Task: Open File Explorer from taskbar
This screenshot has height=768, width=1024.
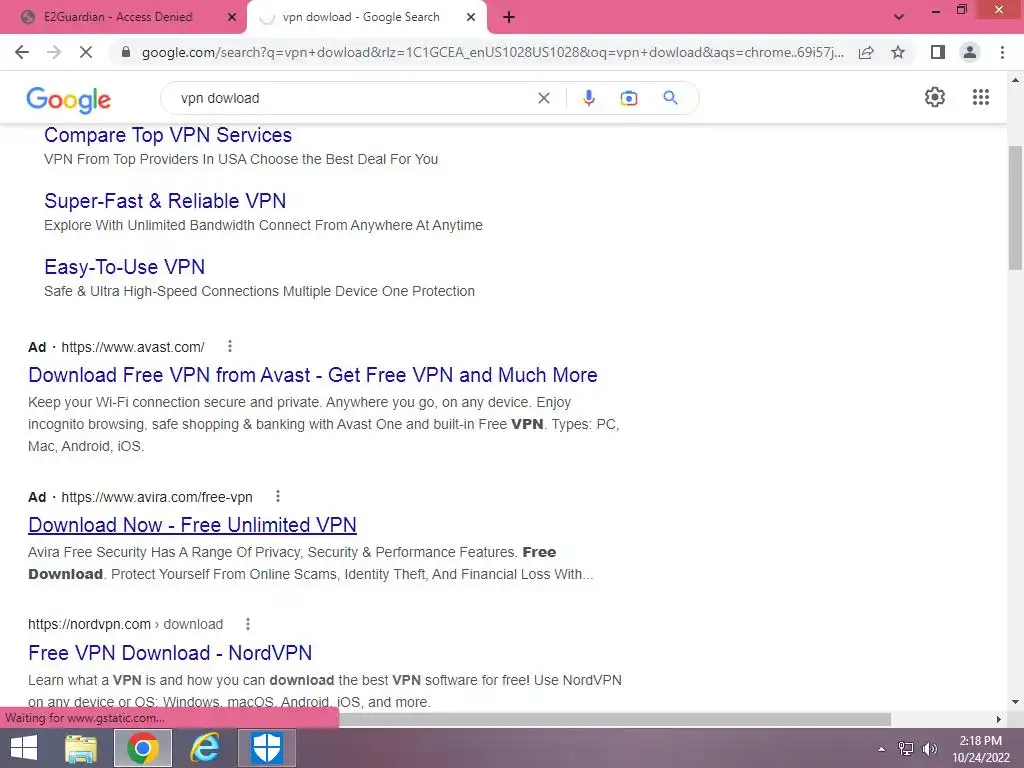Action: click(x=81, y=748)
